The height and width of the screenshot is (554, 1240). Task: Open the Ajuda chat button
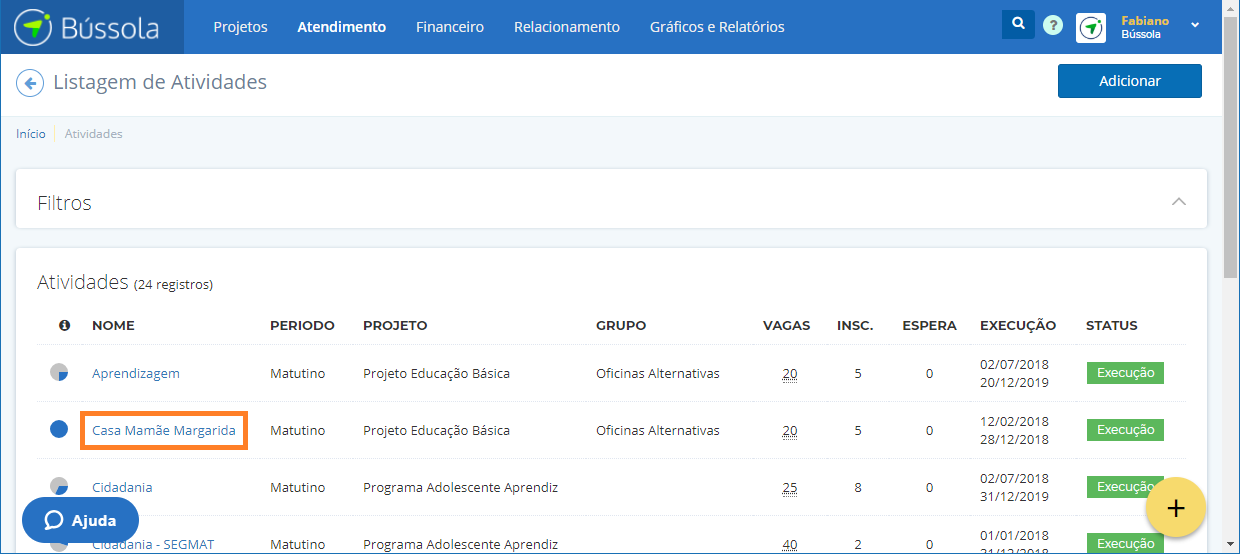click(80, 520)
